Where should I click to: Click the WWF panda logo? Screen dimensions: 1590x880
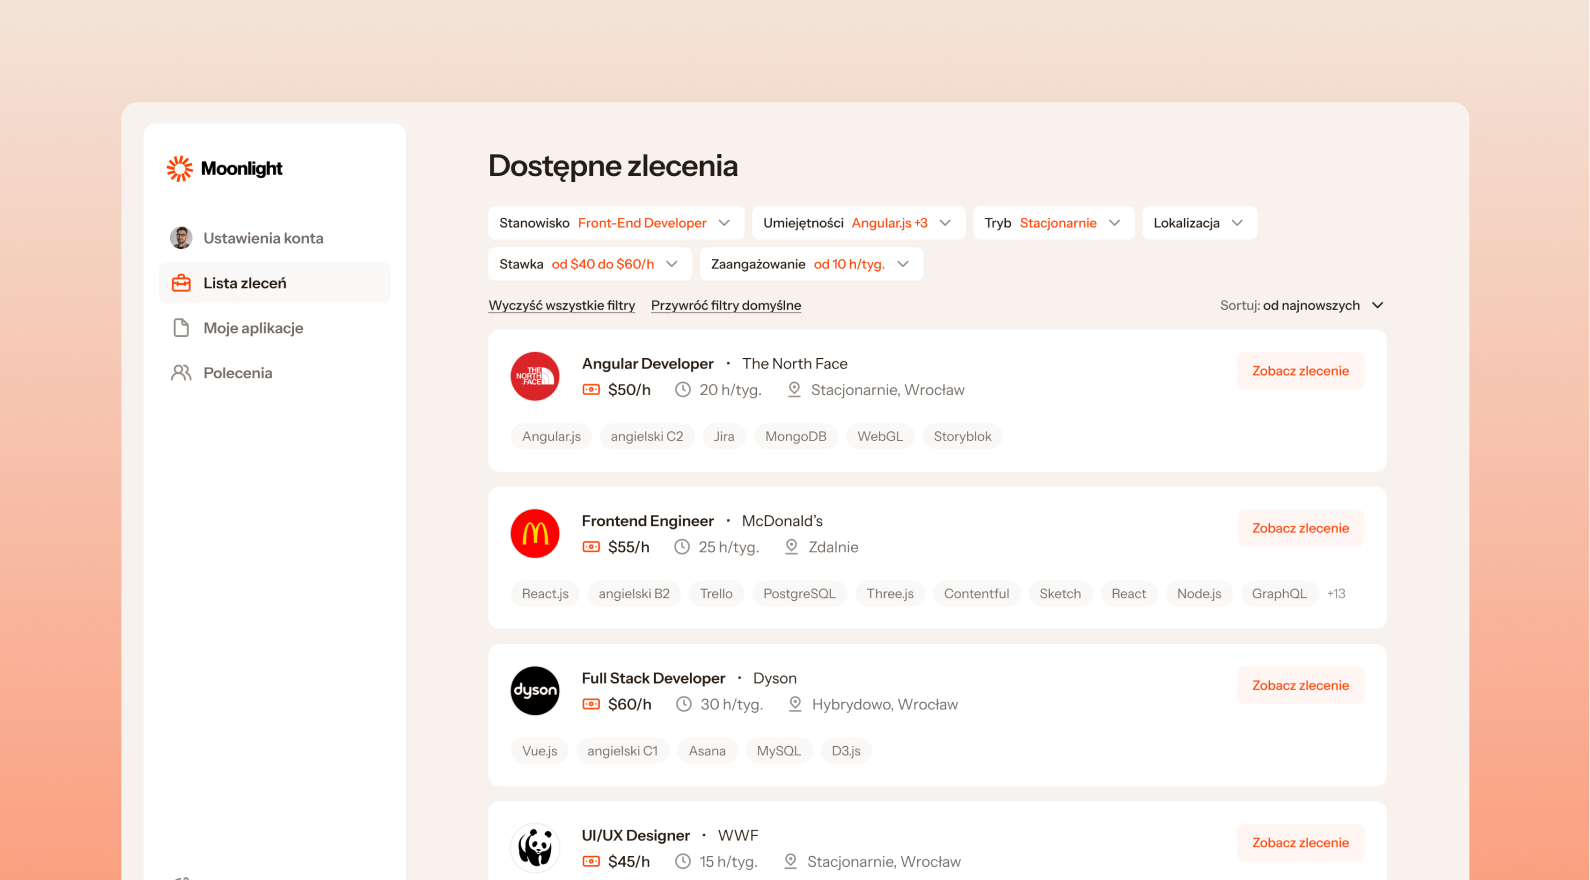(535, 847)
